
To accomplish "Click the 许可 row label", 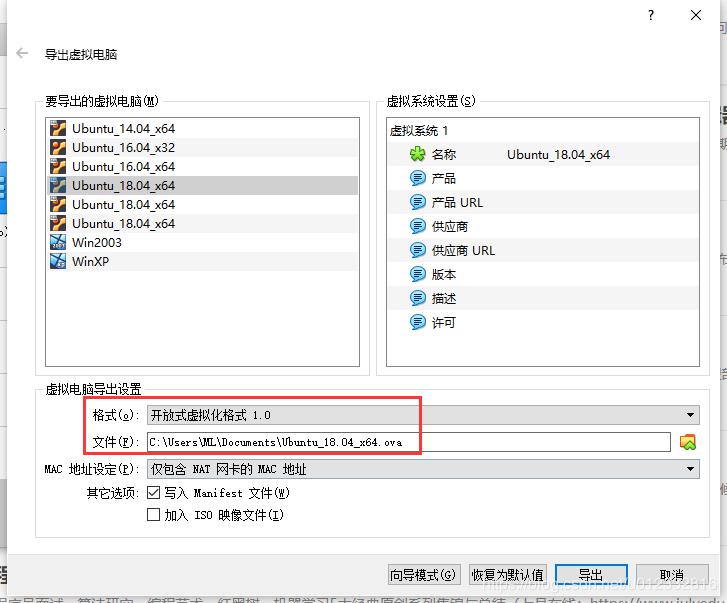I will 444,323.
